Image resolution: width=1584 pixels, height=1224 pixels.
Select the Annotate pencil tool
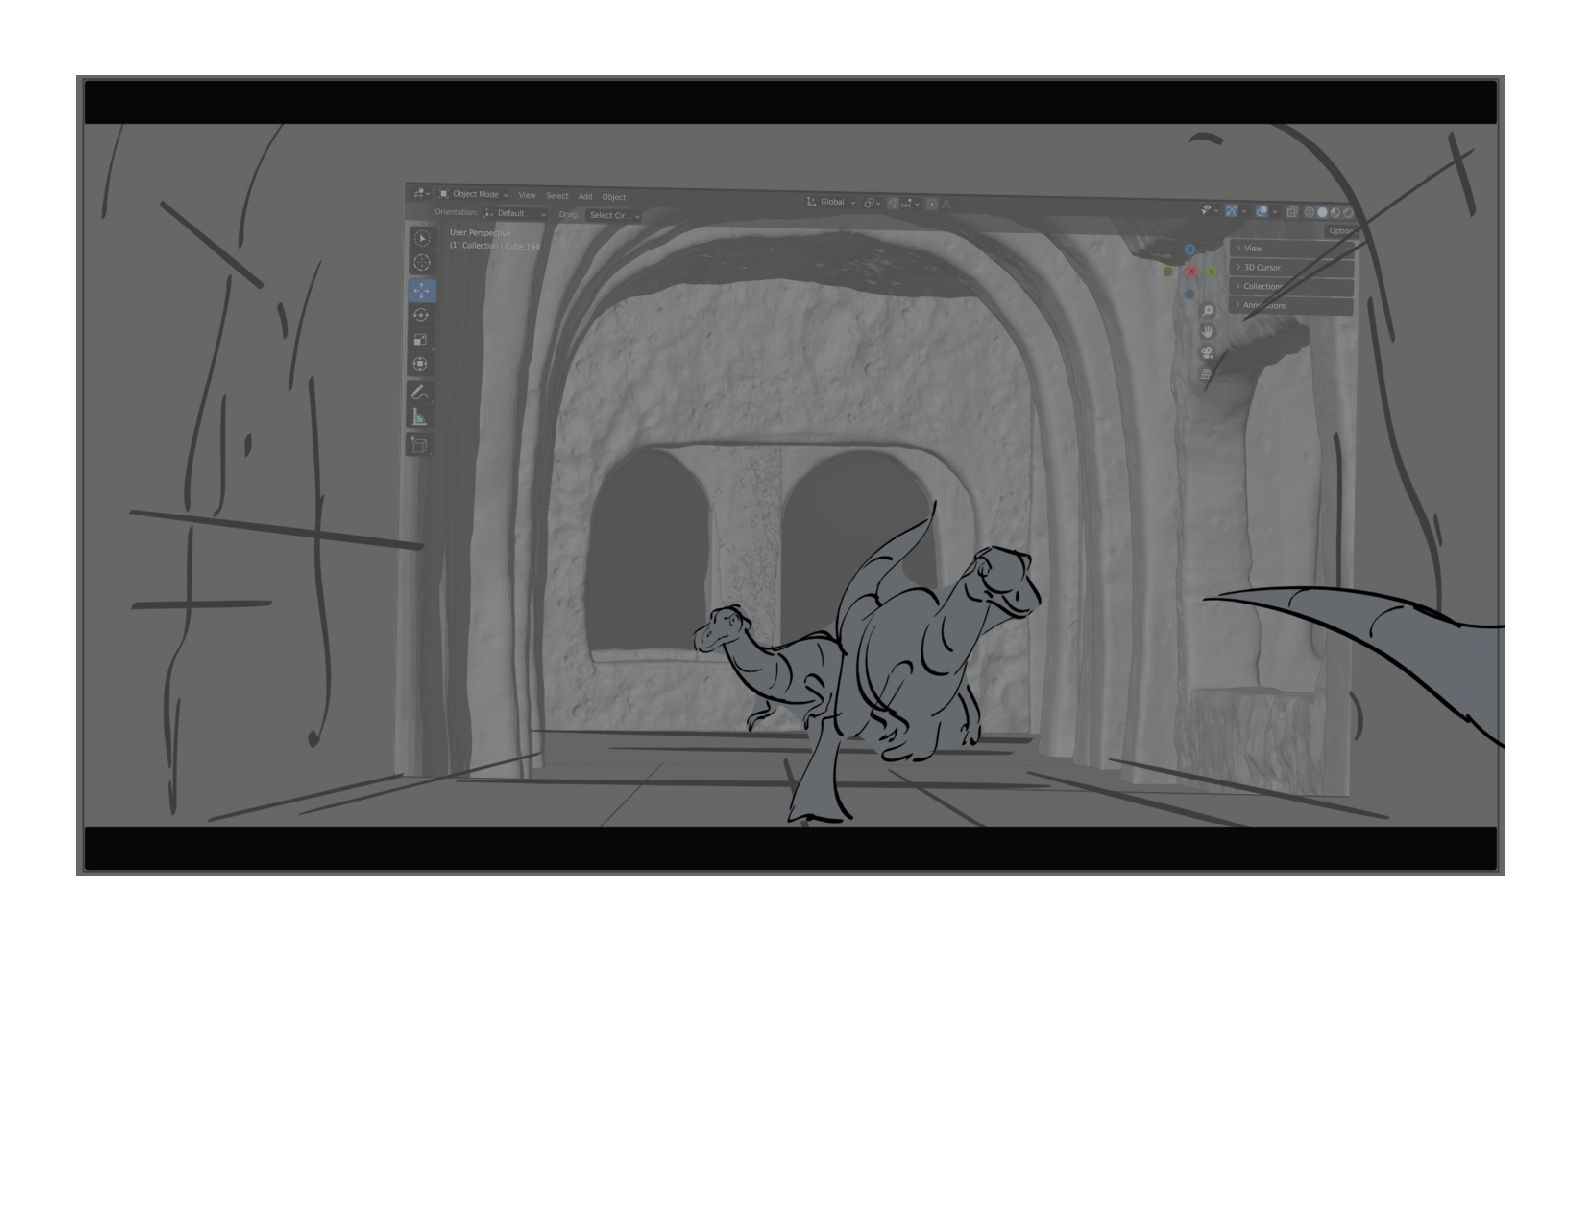419,393
